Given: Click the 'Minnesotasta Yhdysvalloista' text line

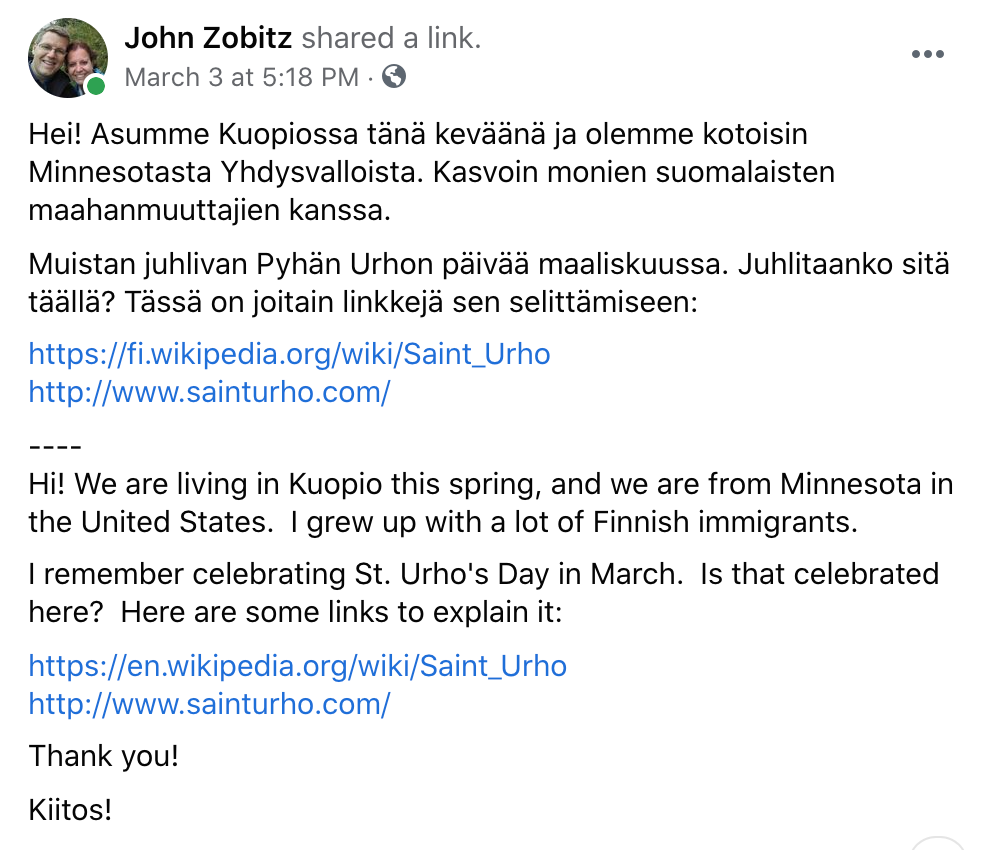Looking at the screenshot, I should 226,172.
